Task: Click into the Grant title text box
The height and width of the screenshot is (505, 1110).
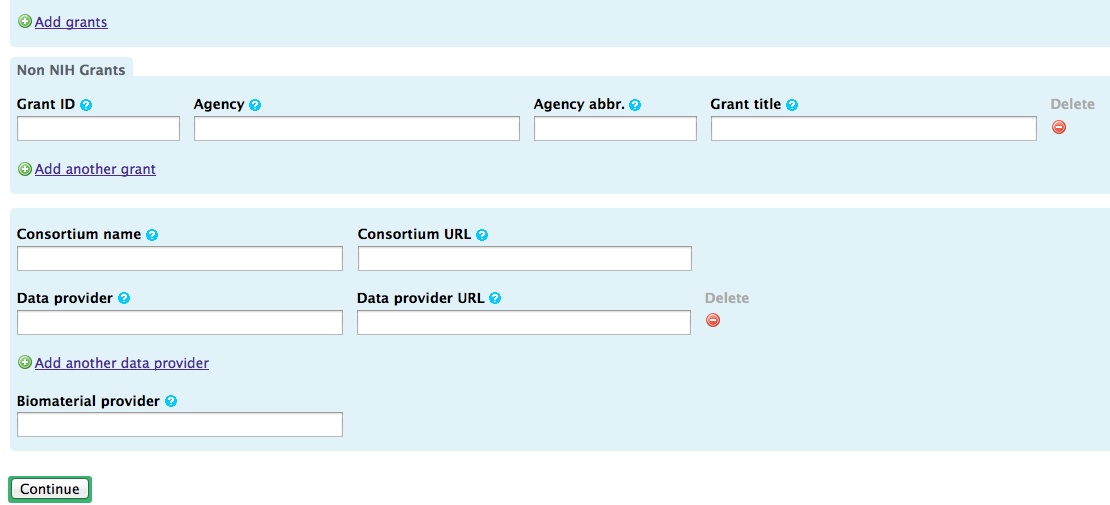Action: 873,128
